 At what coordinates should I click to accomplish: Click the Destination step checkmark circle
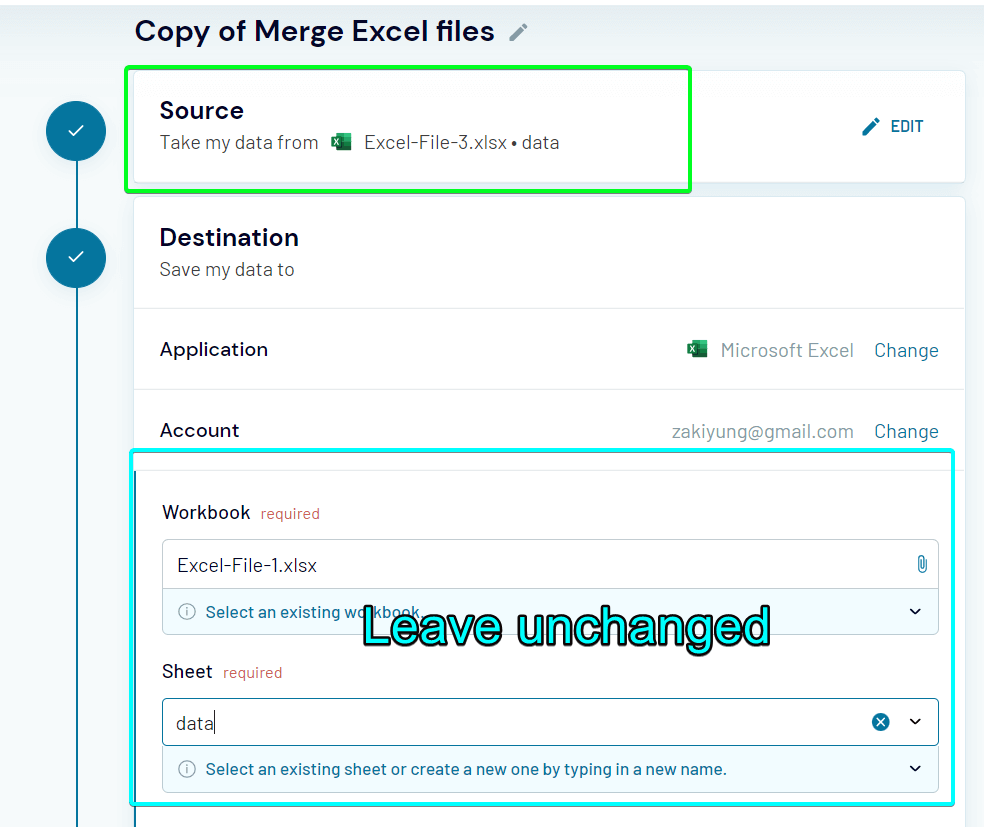click(75, 258)
